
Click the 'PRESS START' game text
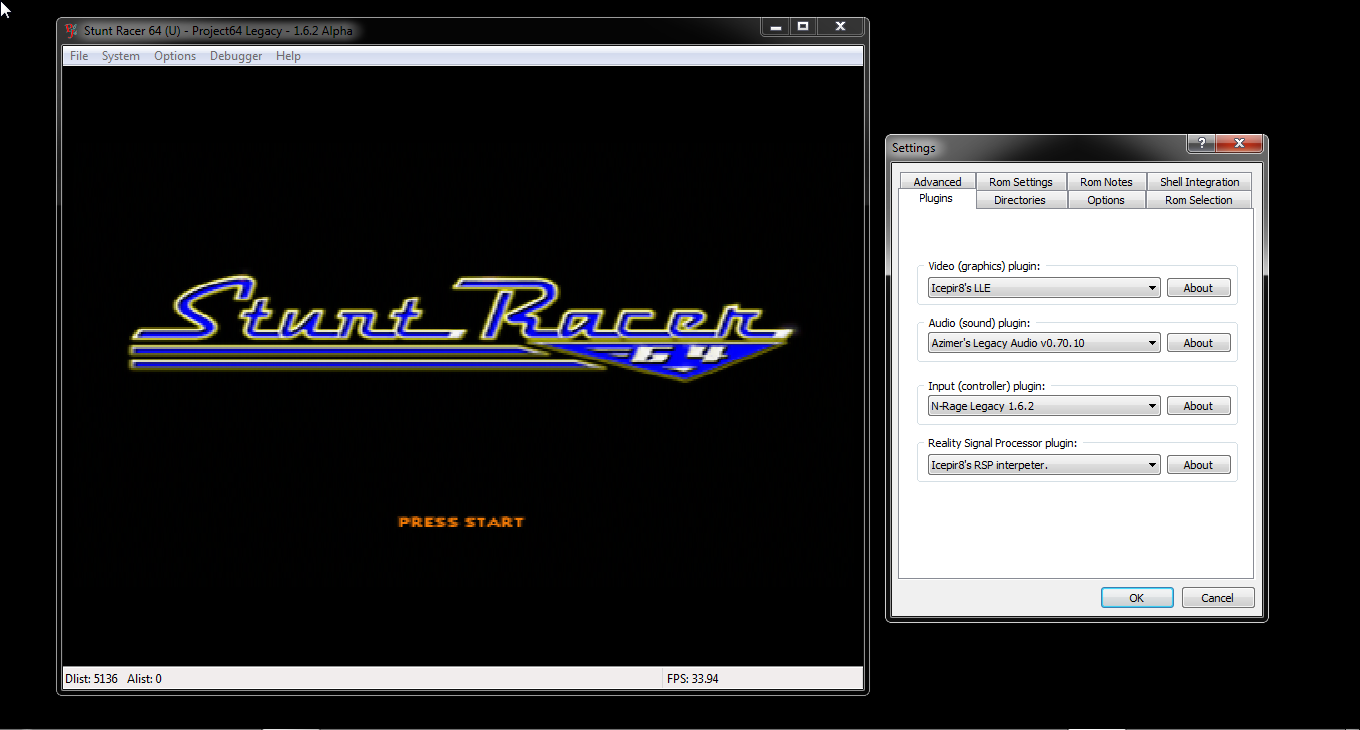tap(461, 522)
